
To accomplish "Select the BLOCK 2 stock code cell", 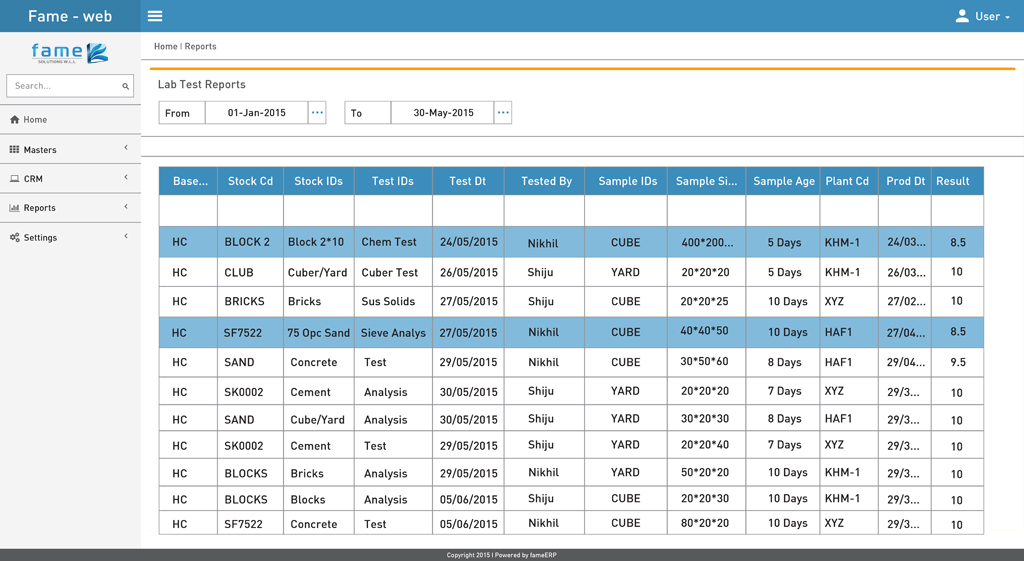I will 250,242.
